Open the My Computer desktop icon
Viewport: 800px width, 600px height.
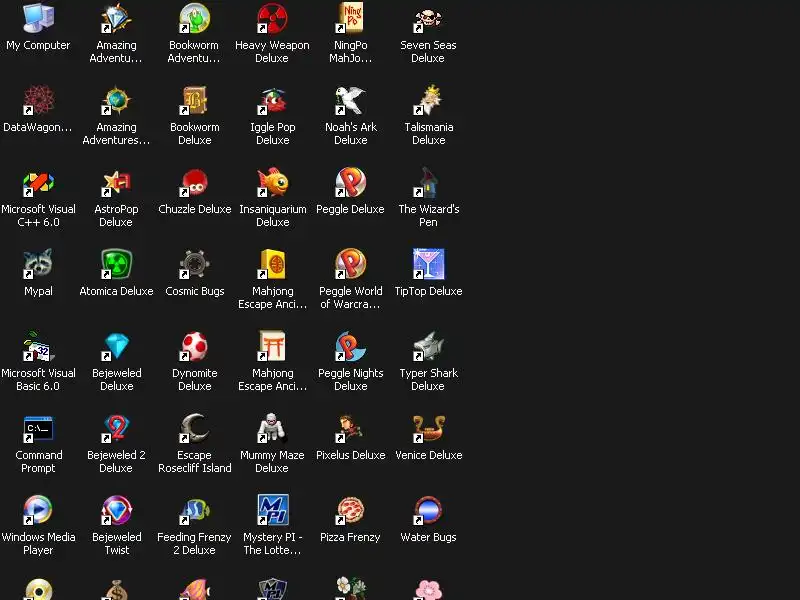[x=38, y=18]
